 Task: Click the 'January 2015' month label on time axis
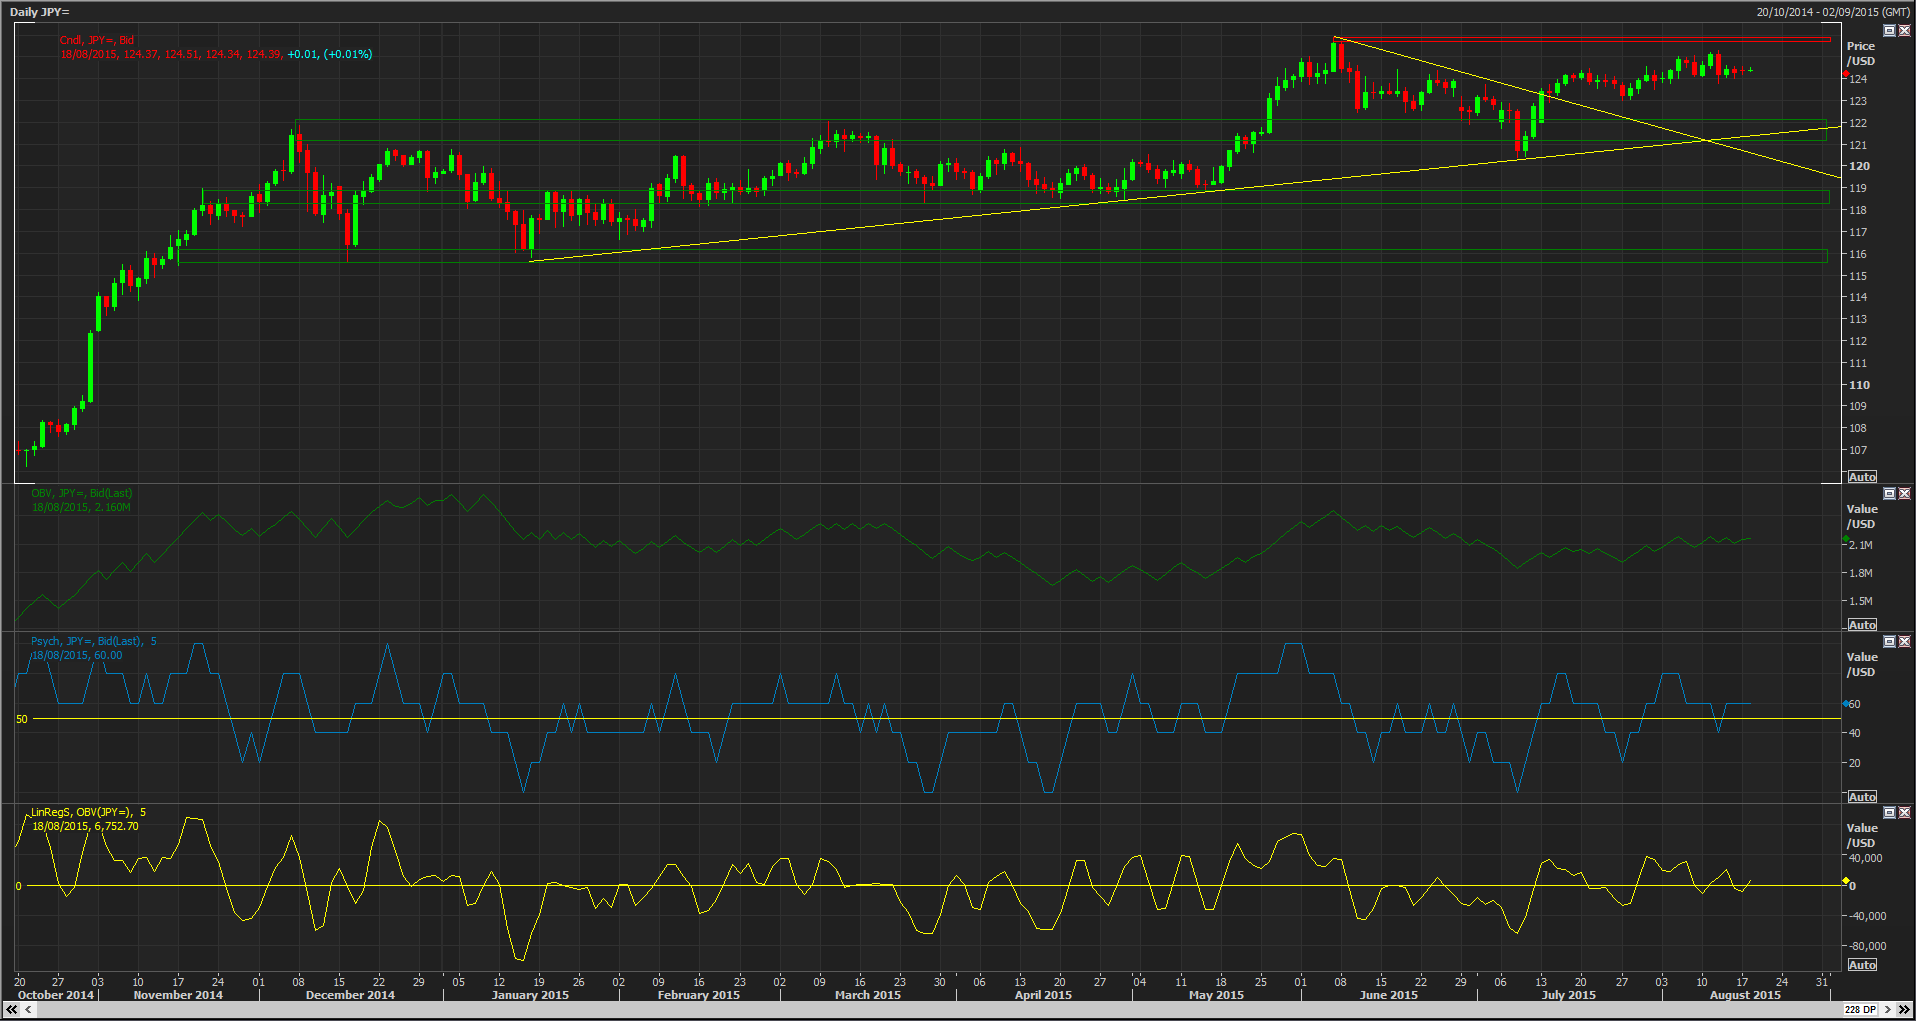(530, 995)
